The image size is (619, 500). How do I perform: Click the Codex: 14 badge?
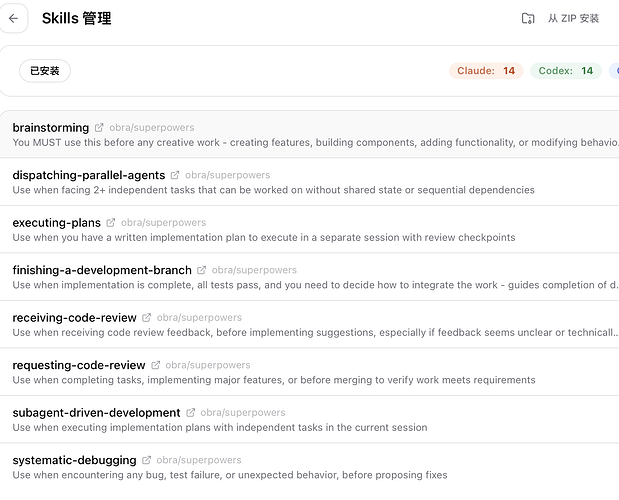pyautogui.click(x=566, y=71)
